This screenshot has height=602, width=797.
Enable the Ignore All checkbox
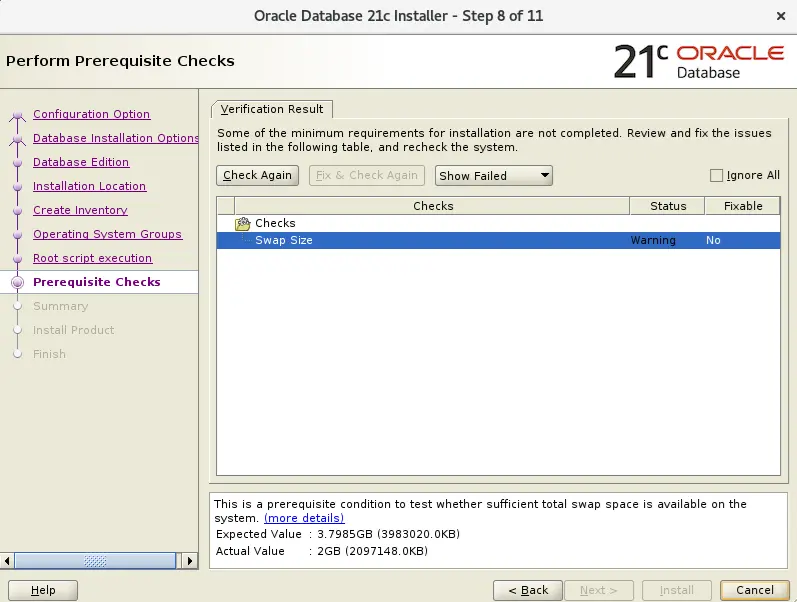pos(716,175)
